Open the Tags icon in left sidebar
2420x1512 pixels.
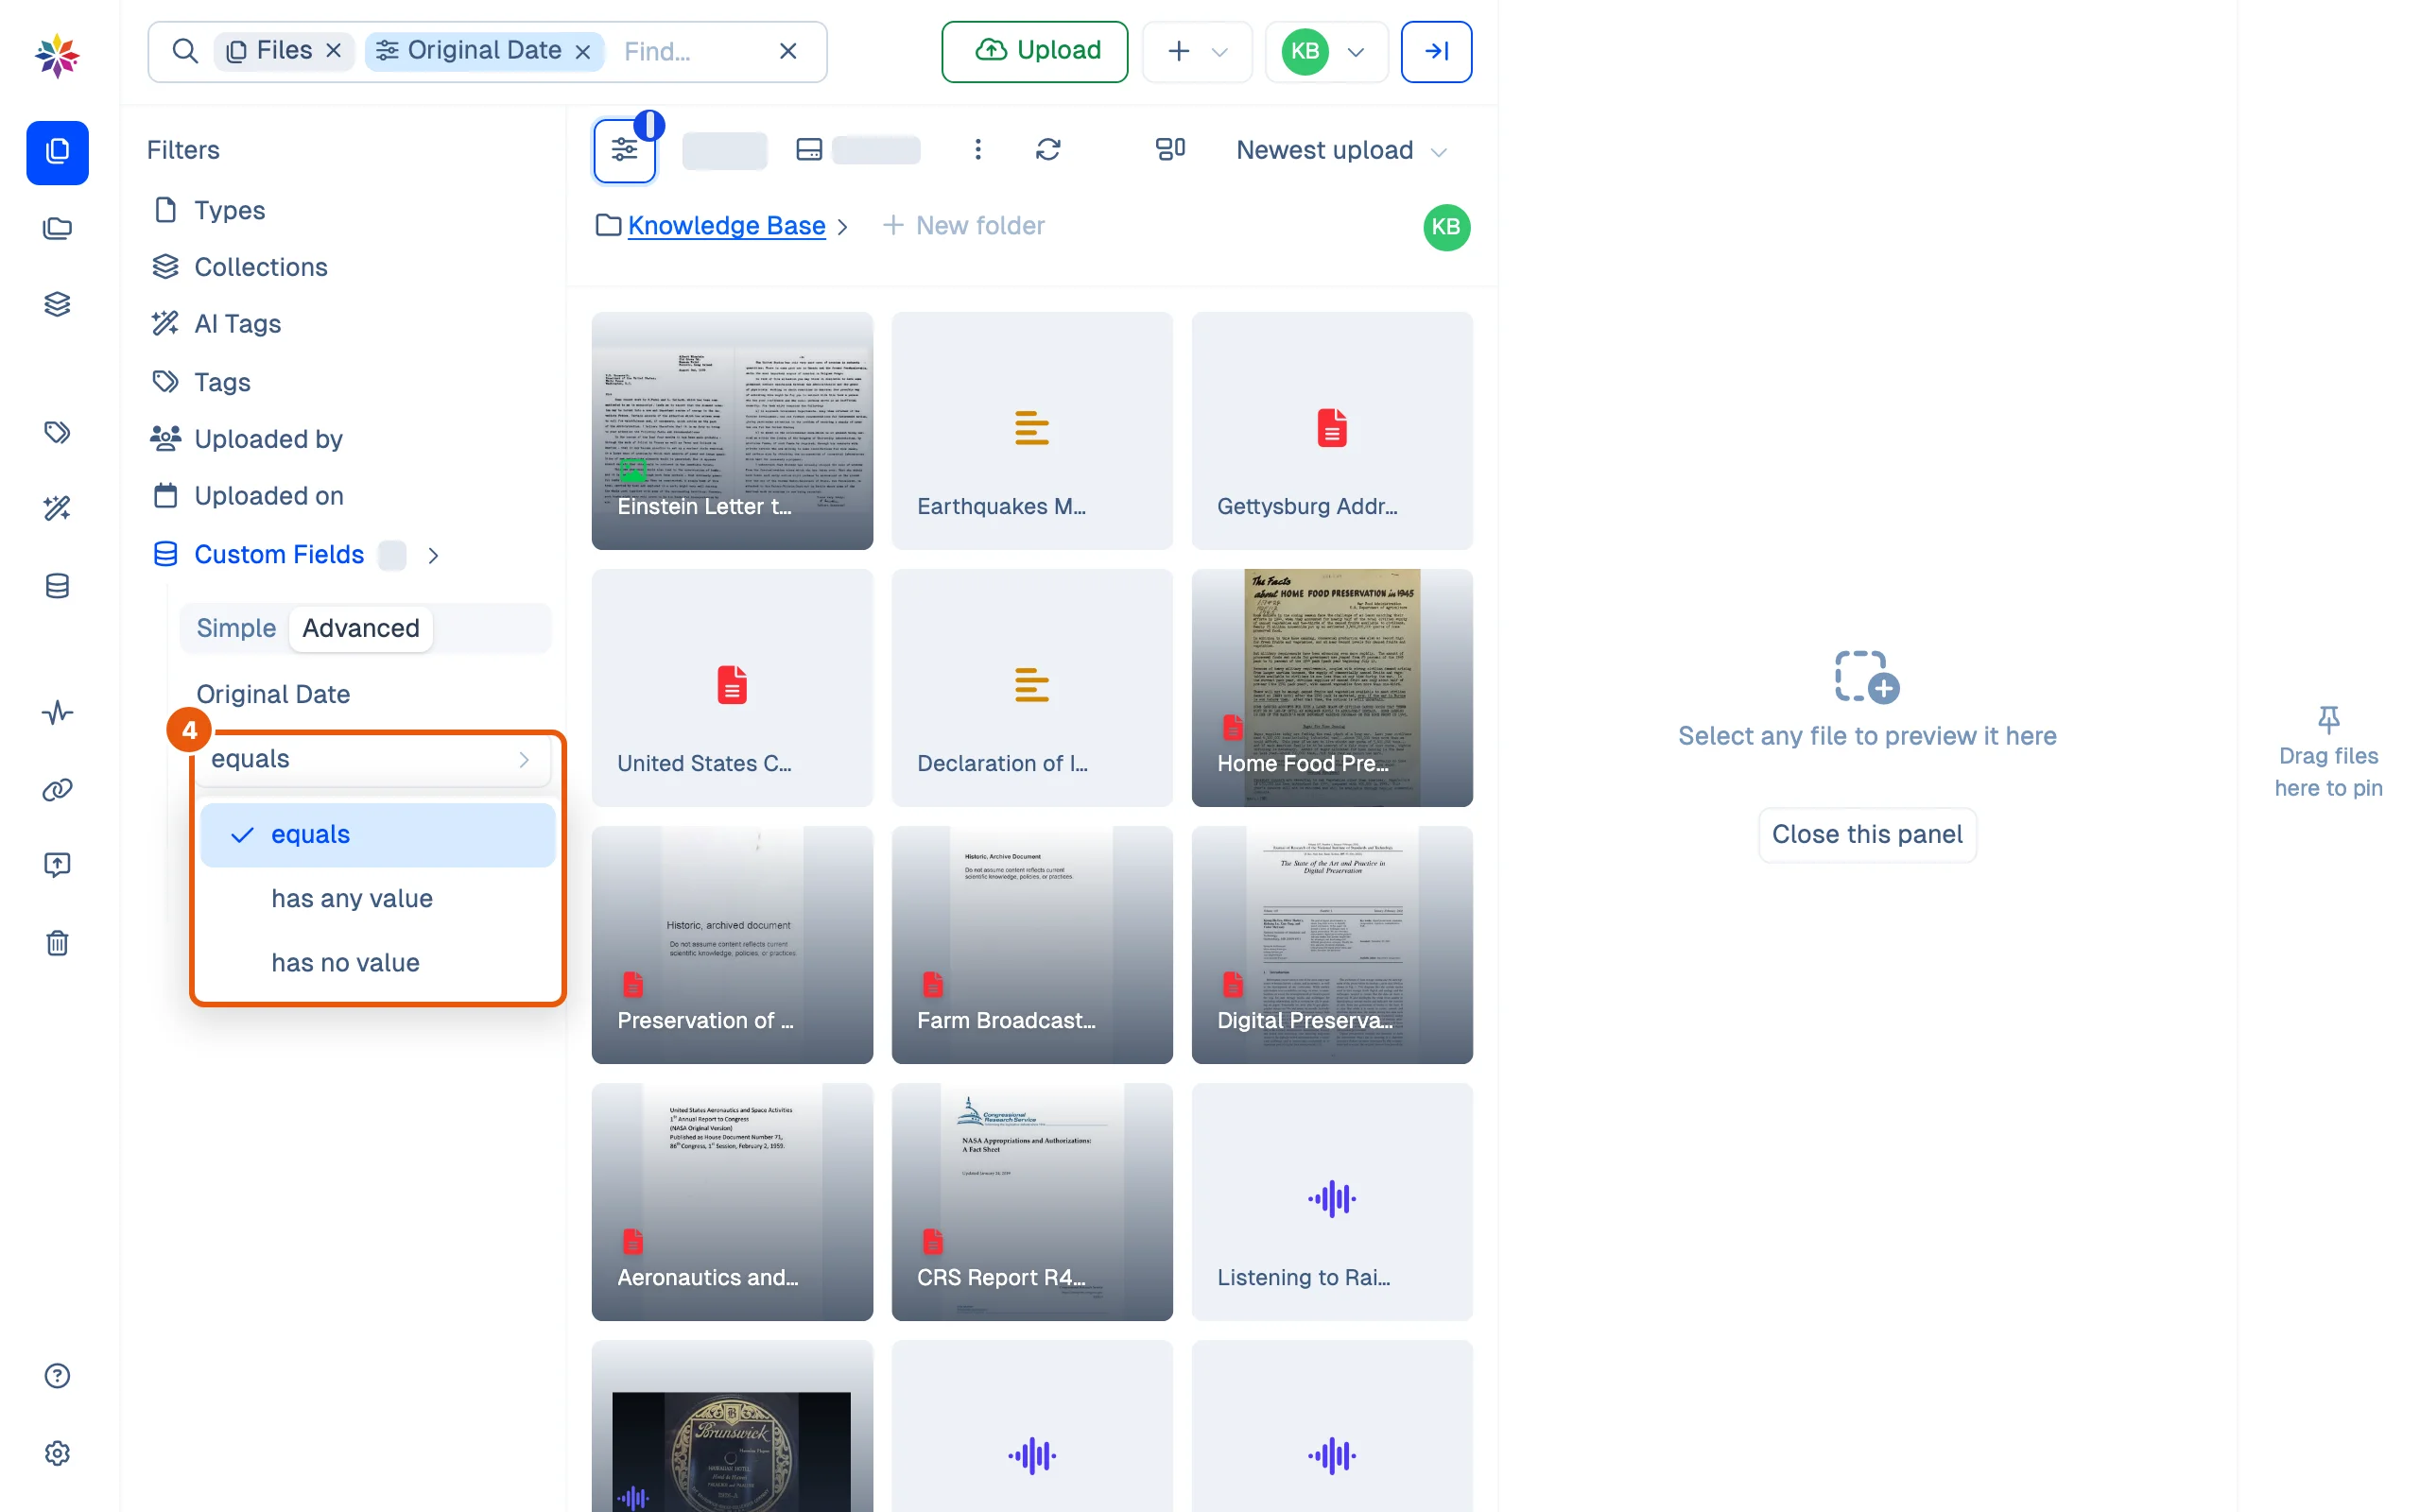57,432
